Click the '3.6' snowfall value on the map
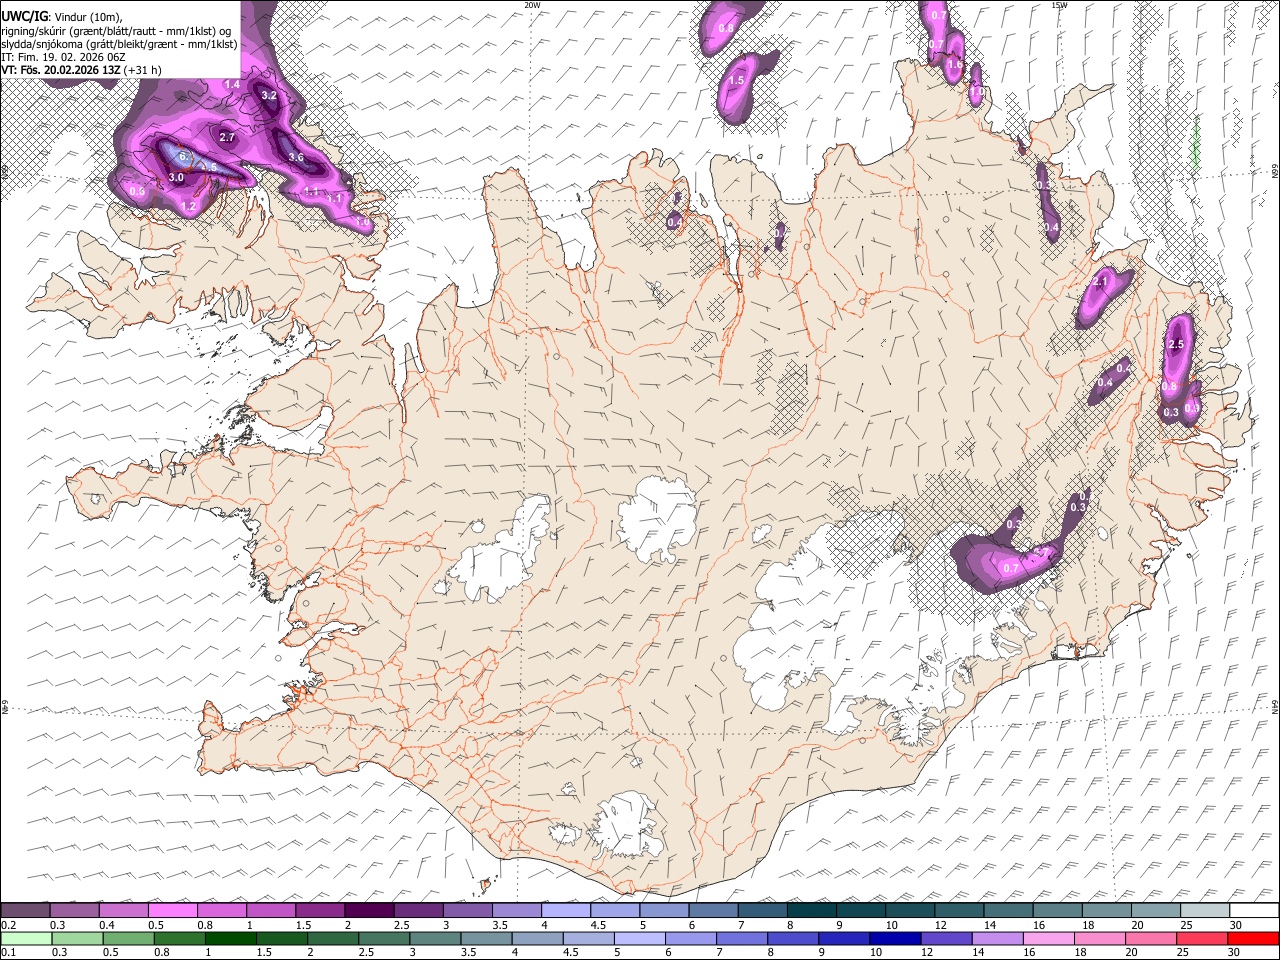Screen dimensions: 1280x960 (296, 157)
